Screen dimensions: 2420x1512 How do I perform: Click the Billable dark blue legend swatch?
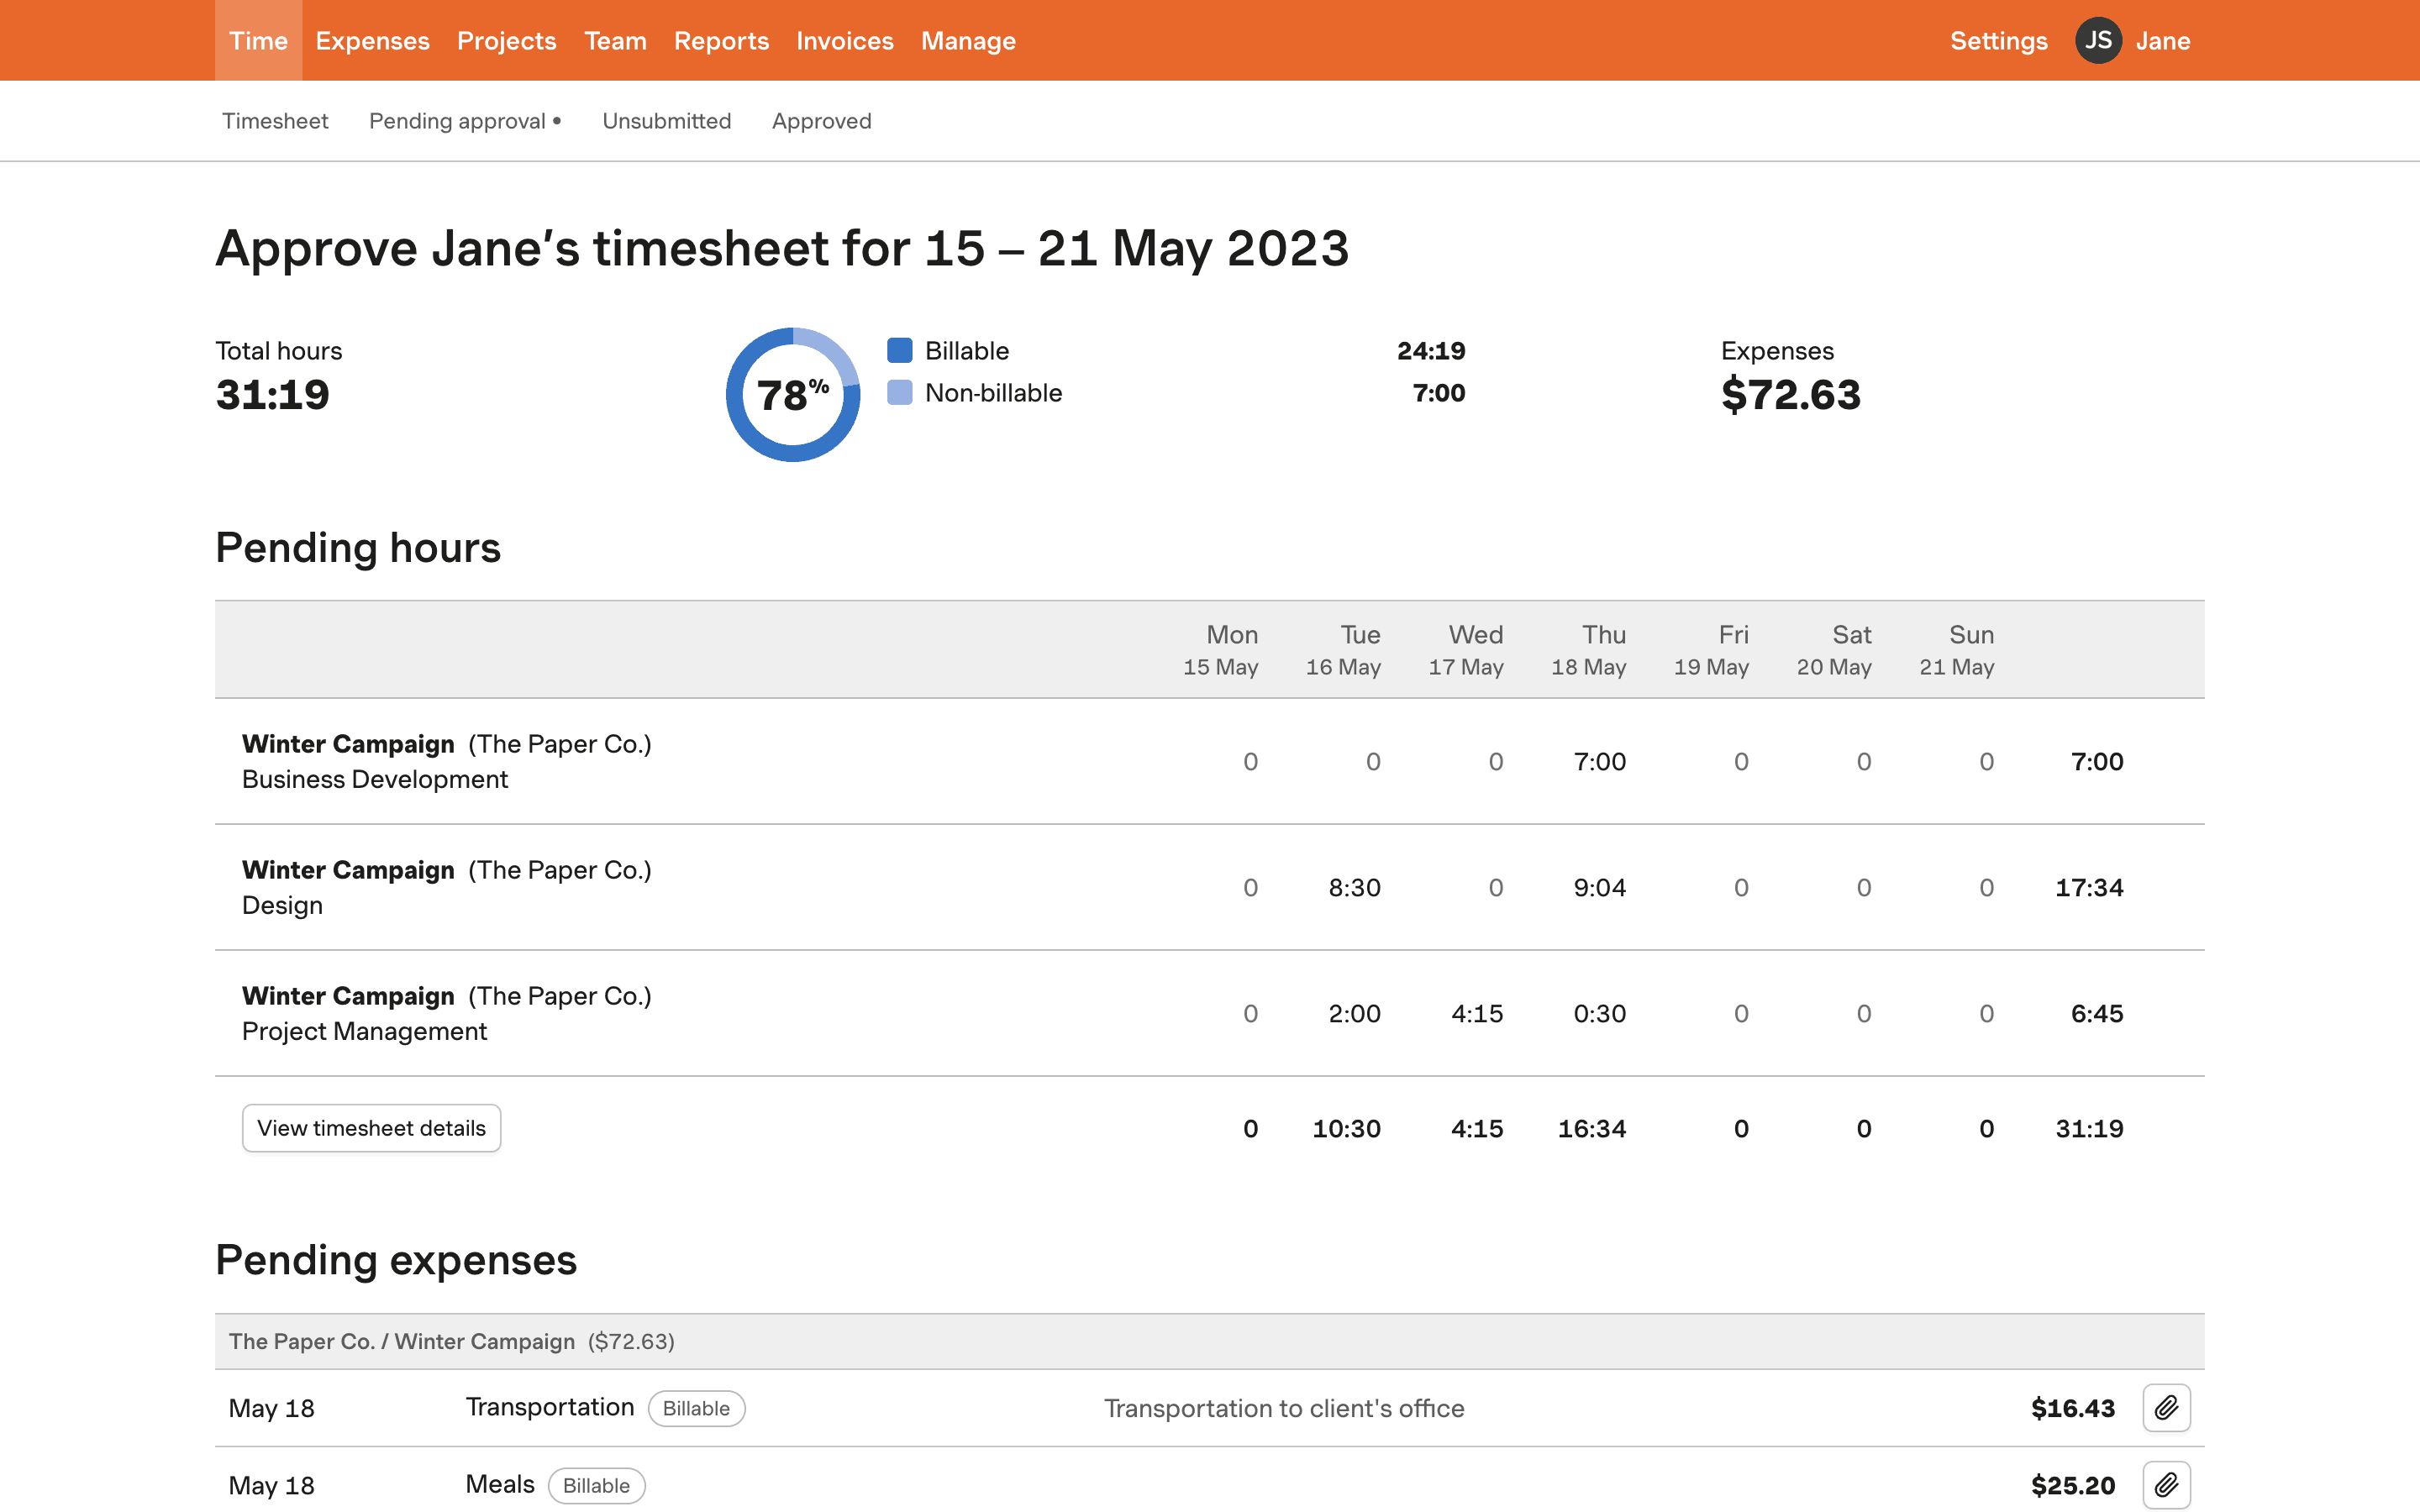[899, 351]
